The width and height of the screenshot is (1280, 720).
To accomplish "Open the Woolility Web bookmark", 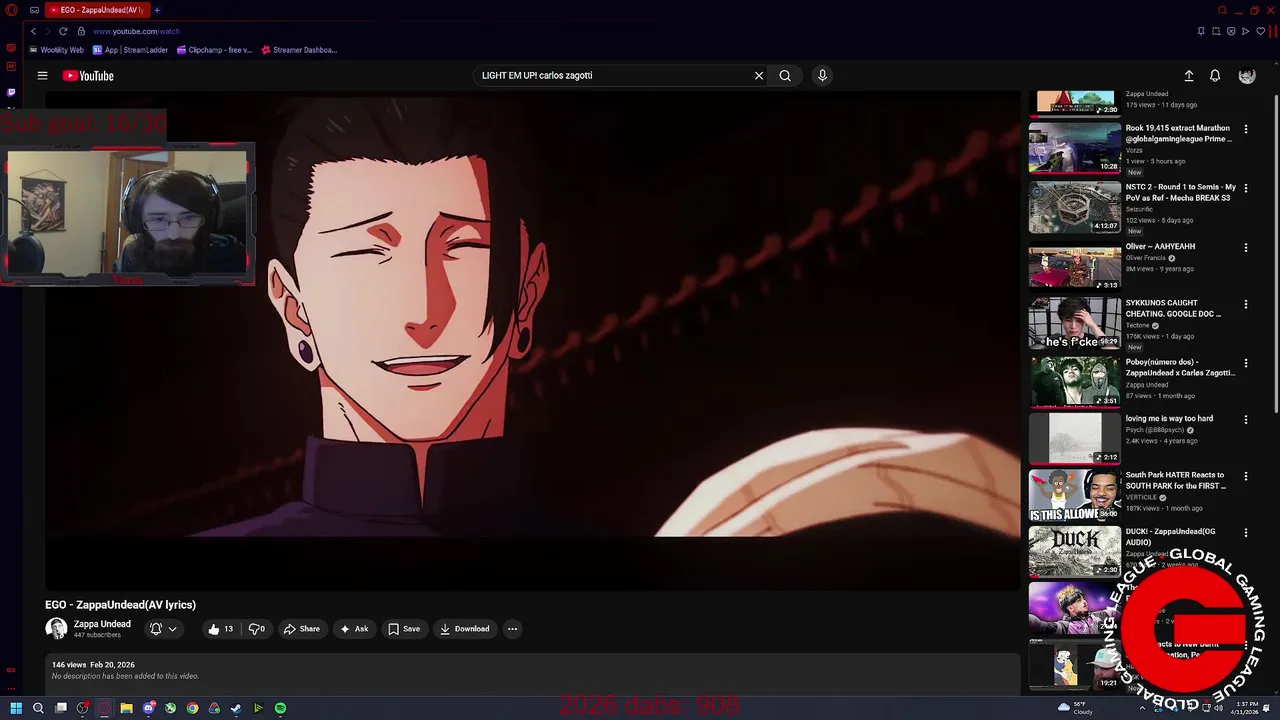I will 57,50.
